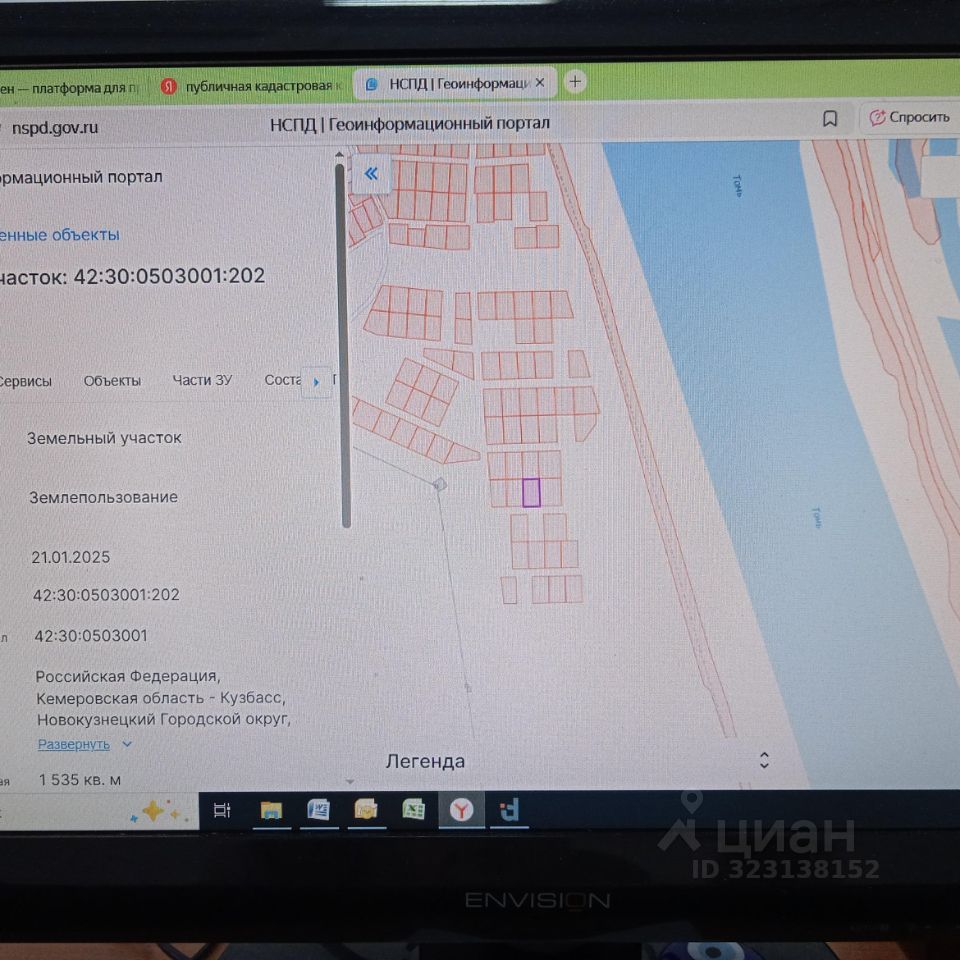Expand the Легенда panel with the up-down arrows
Image resolution: width=960 pixels, height=960 pixels.
click(x=764, y=760)
